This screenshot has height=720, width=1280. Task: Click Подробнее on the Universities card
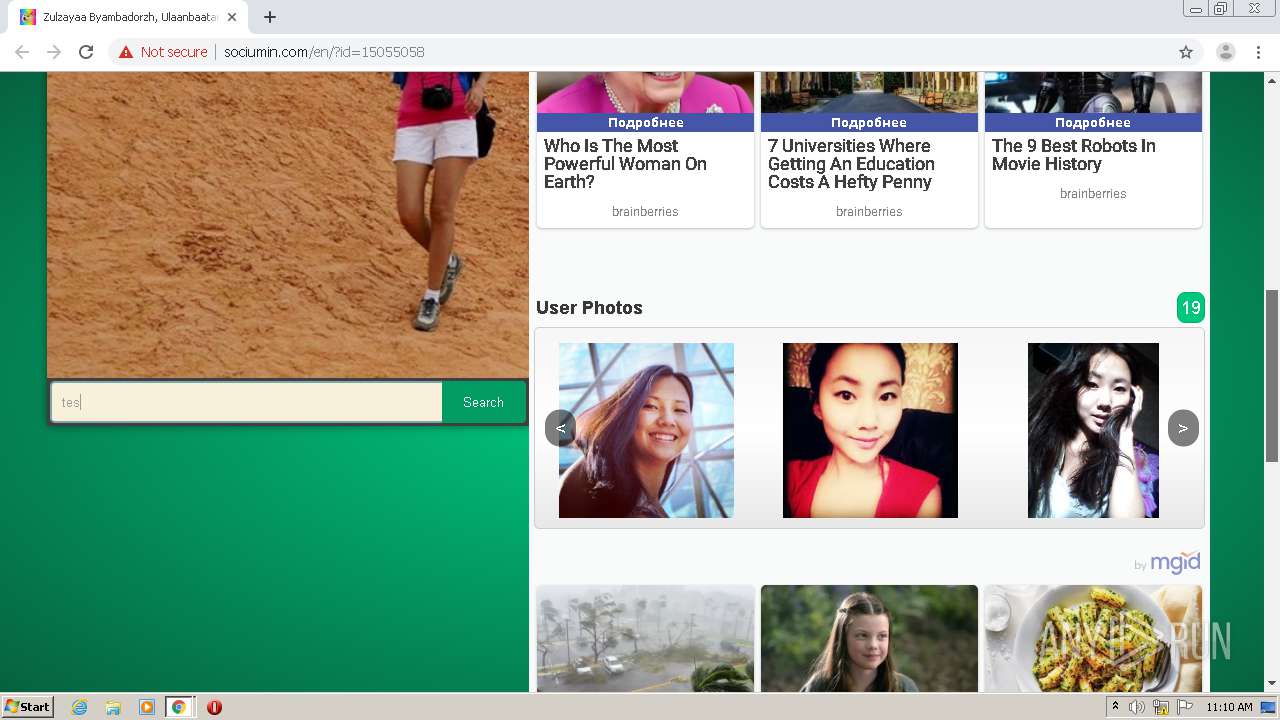point(870,122)
